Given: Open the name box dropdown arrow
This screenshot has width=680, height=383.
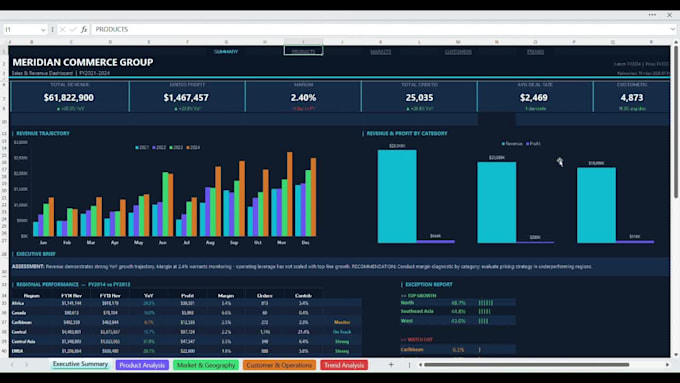Looking at the screenshot, I should click(43, 29).
